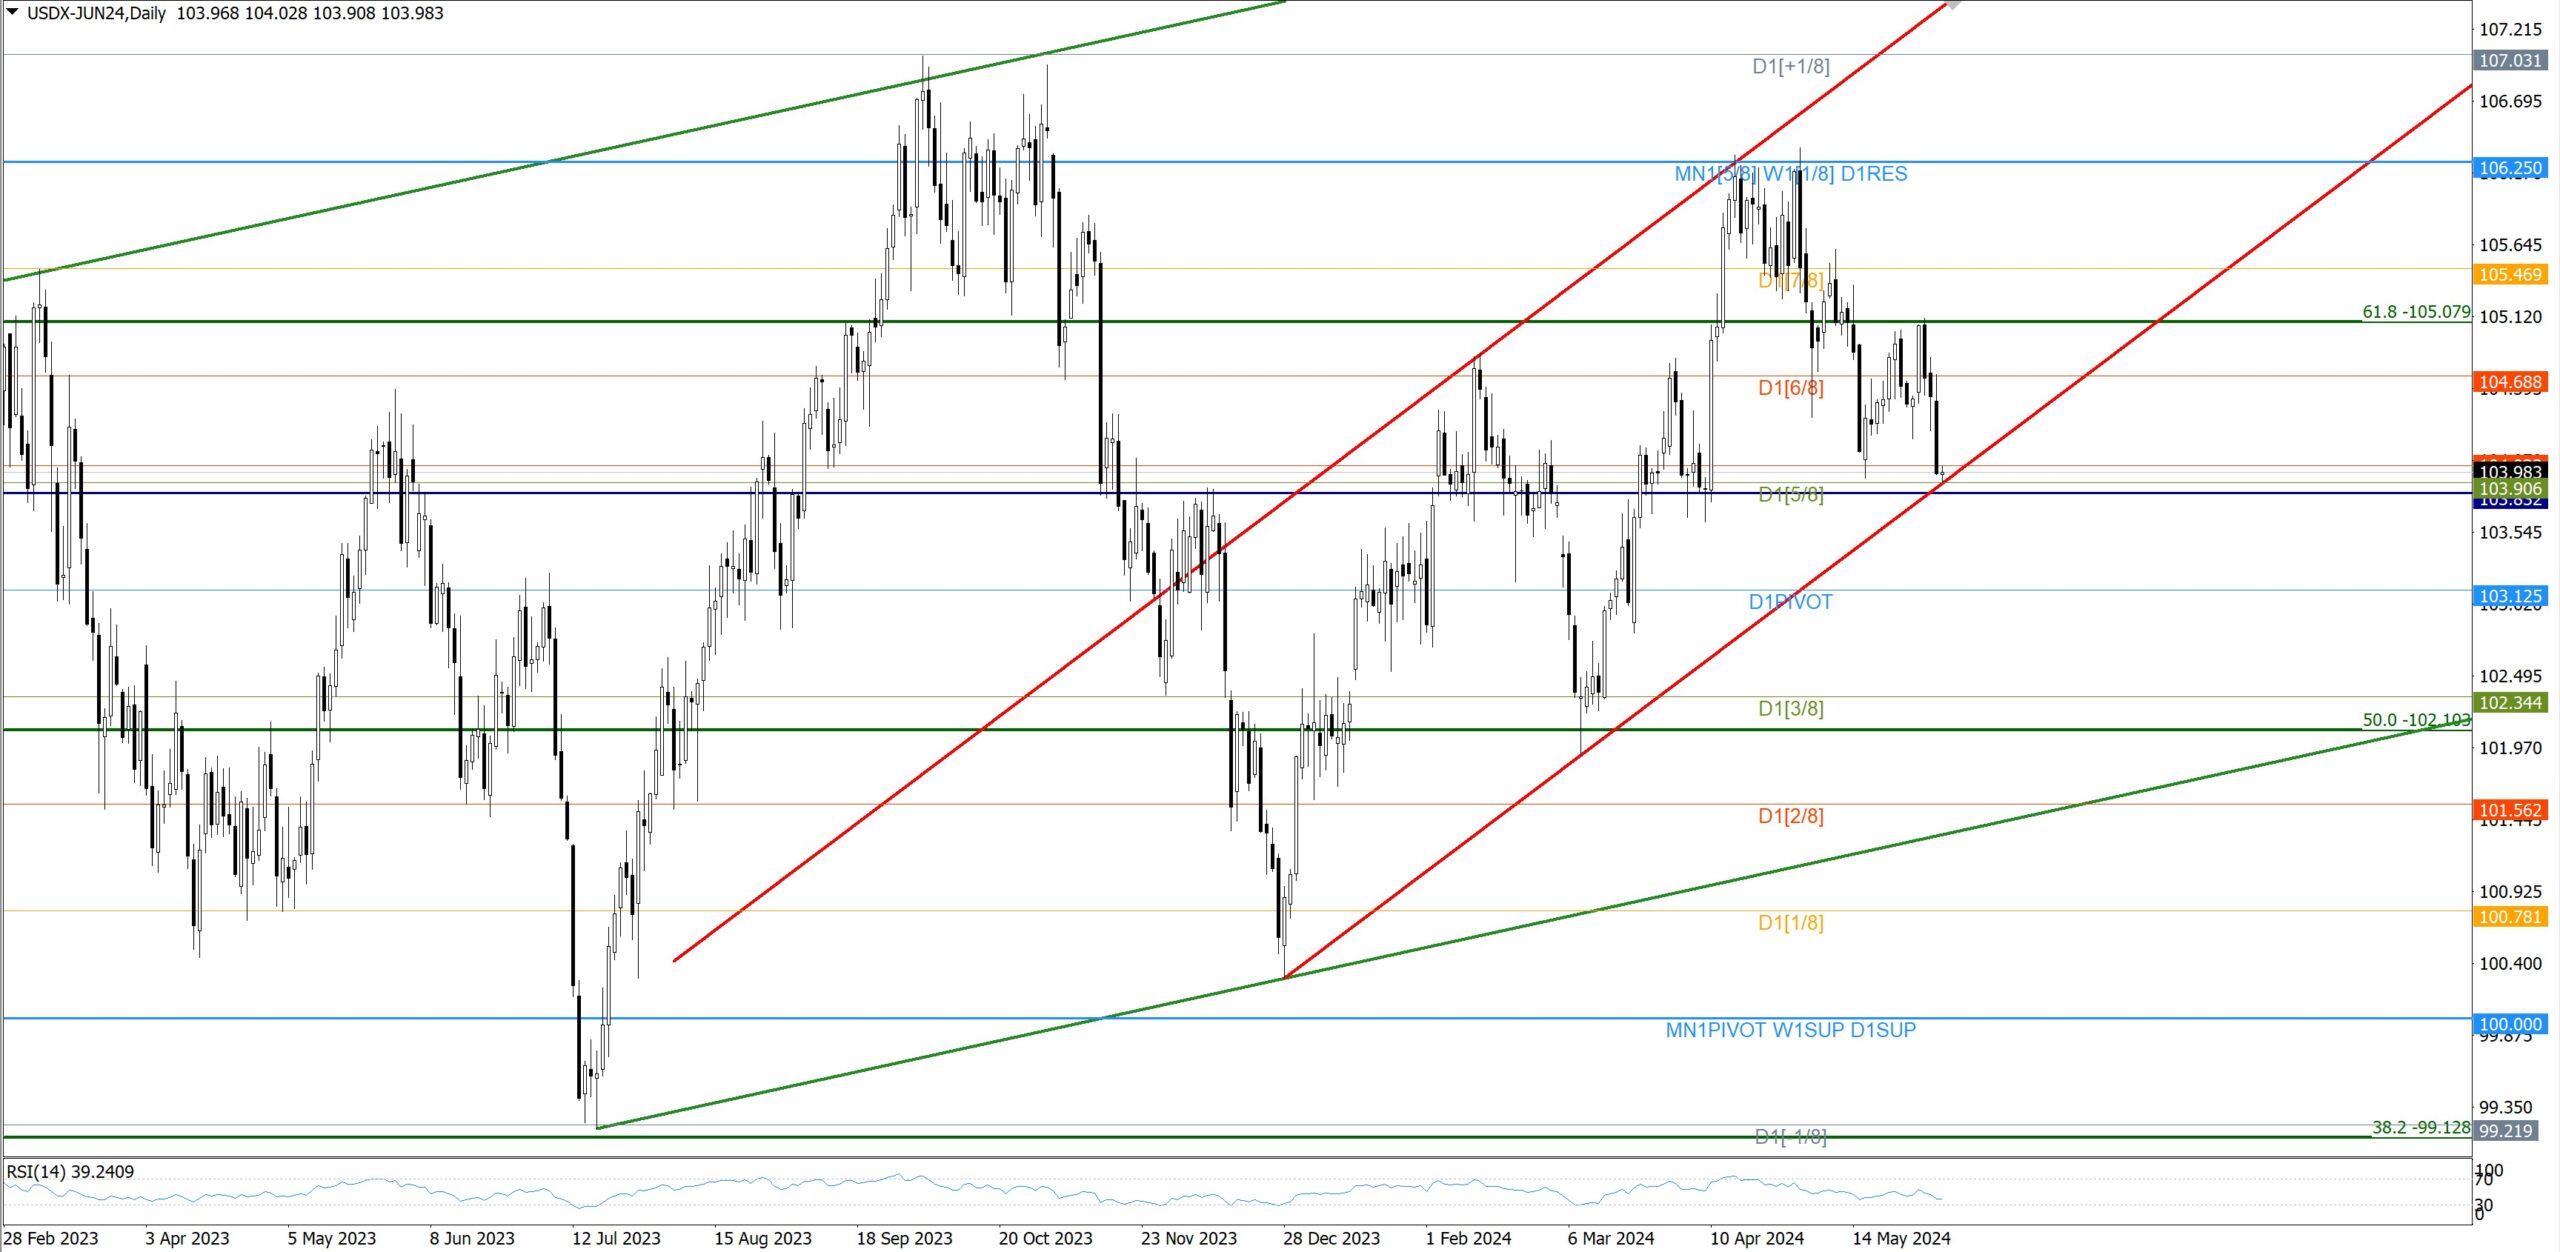This screenshot has width=2560, height=1252.
Task: Click the RSI(14) 39.2409 indicator label
Action: (x=70, y=1171)
